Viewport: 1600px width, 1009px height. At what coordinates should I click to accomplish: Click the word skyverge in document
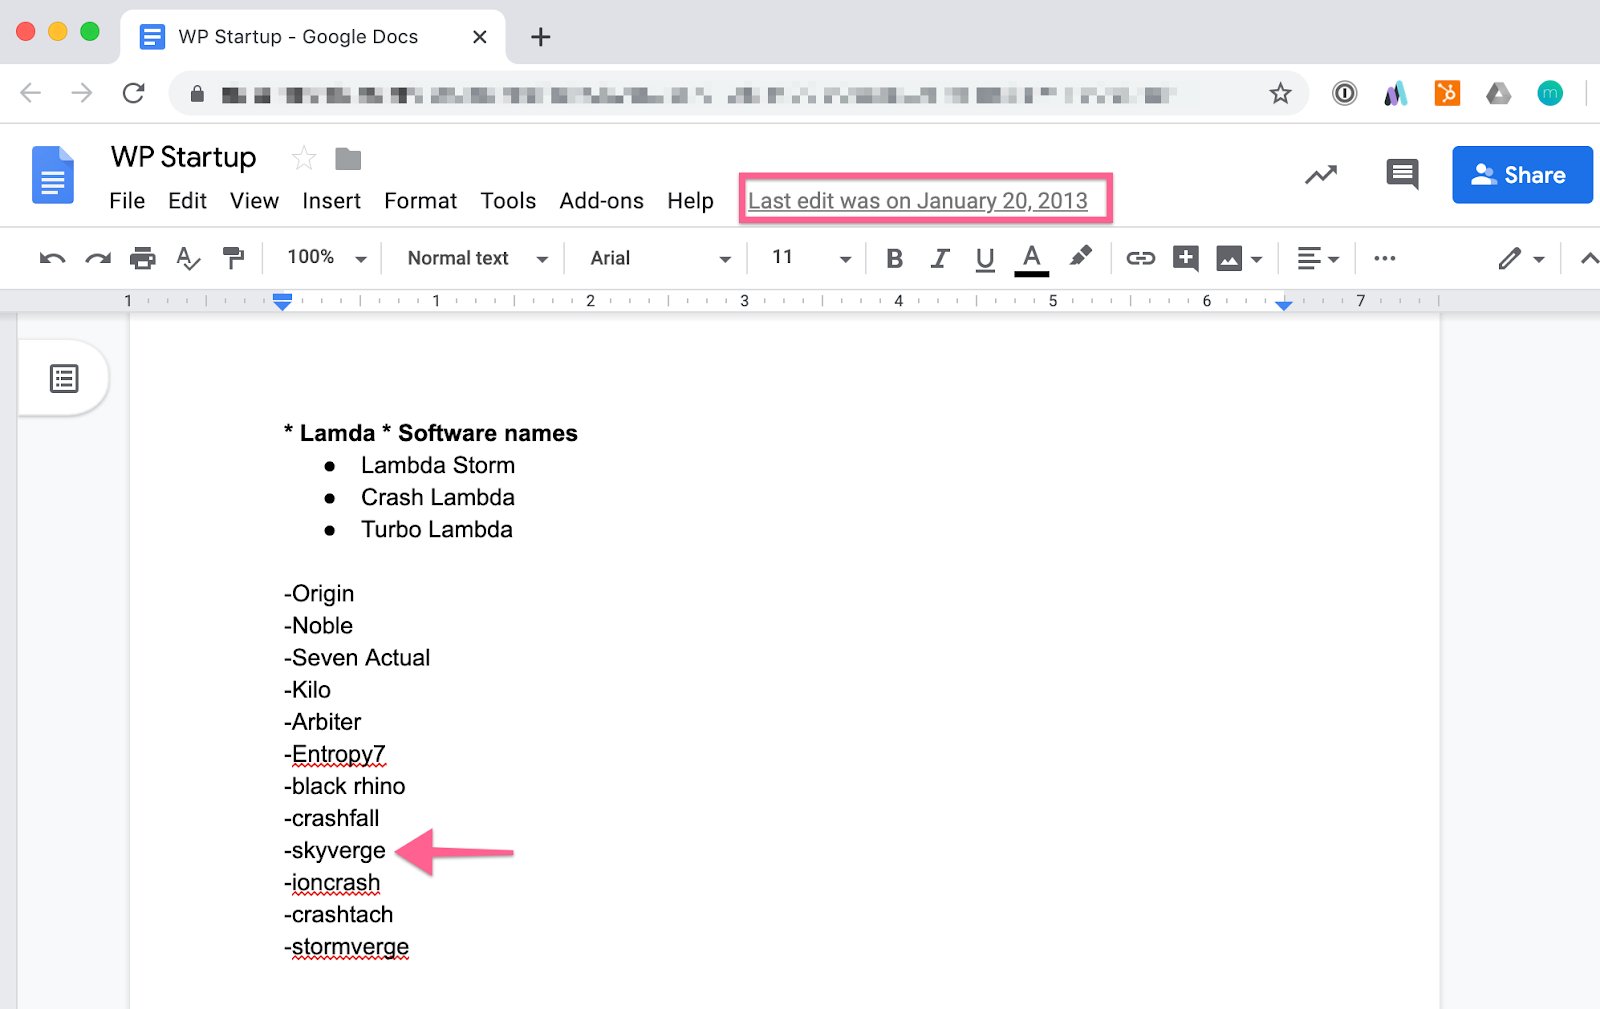coord(338,851)
